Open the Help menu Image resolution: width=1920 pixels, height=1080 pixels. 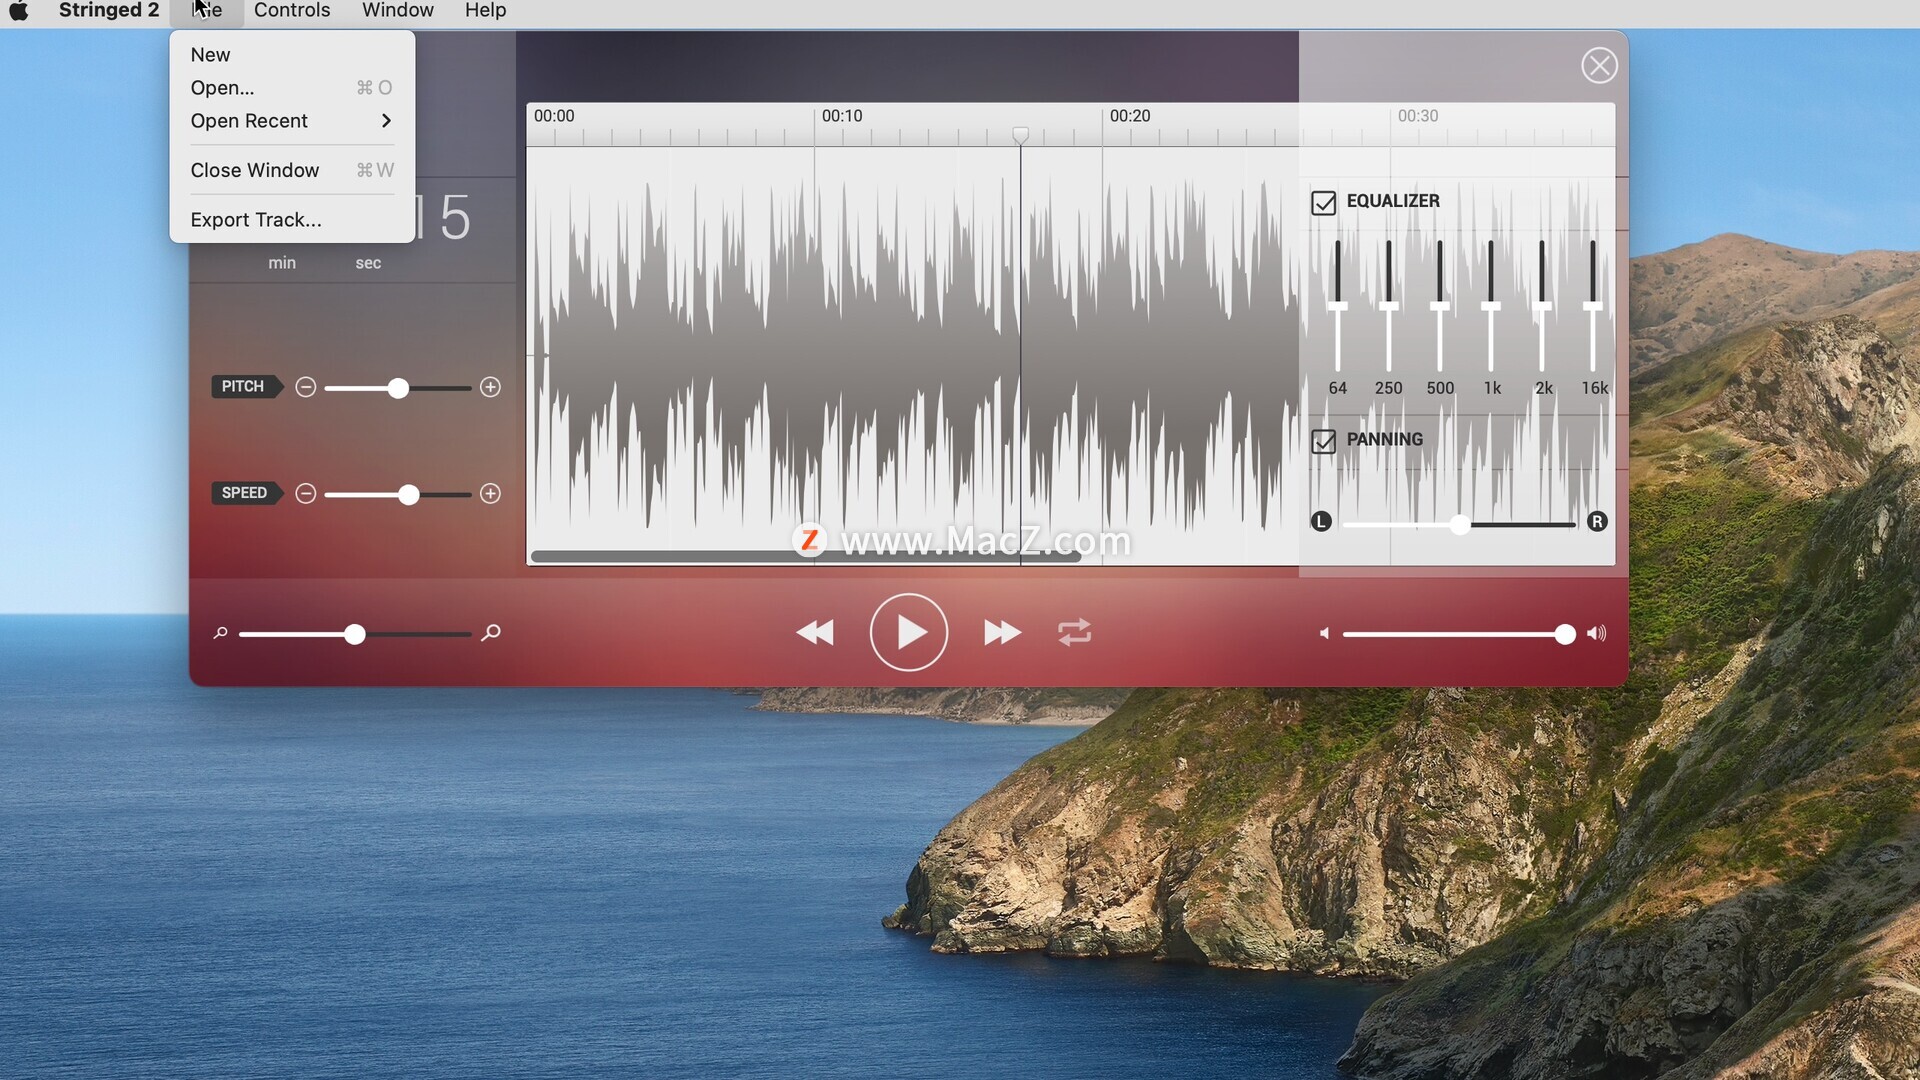[485, 11]
